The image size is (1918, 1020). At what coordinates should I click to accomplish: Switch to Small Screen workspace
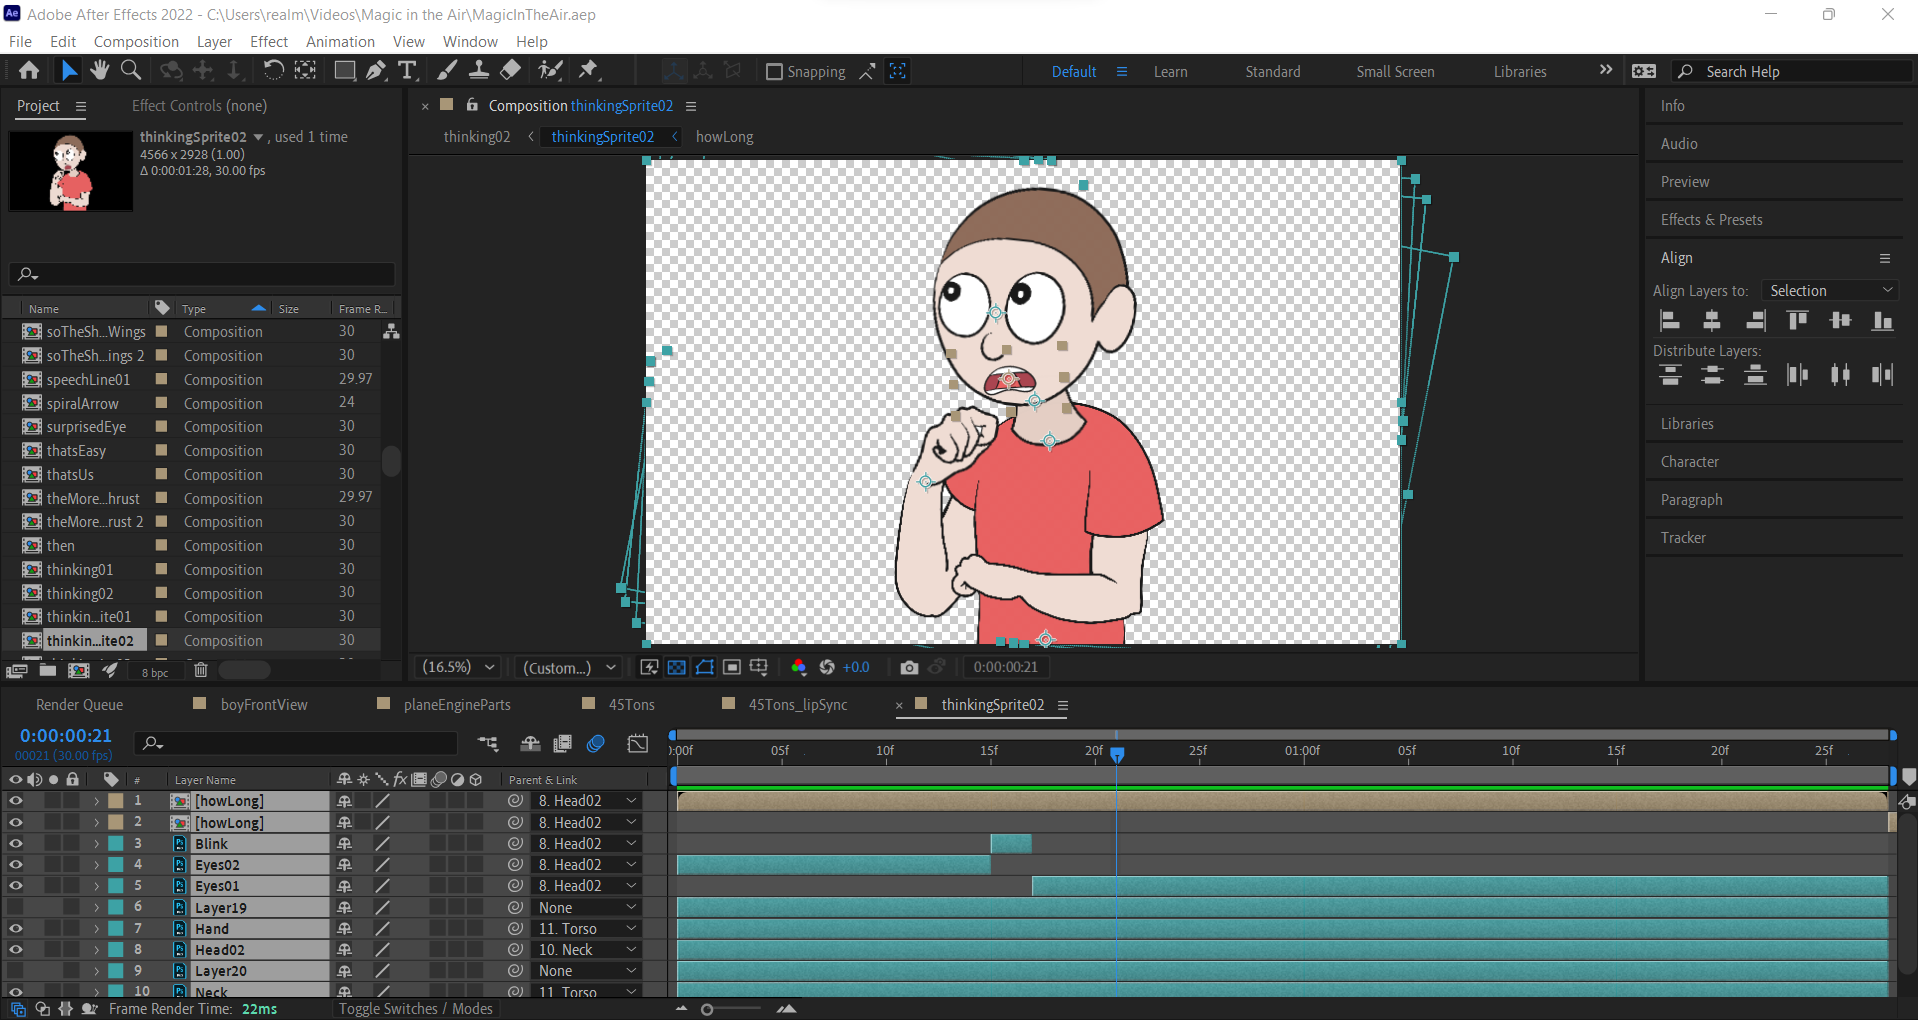point(1395,71)
